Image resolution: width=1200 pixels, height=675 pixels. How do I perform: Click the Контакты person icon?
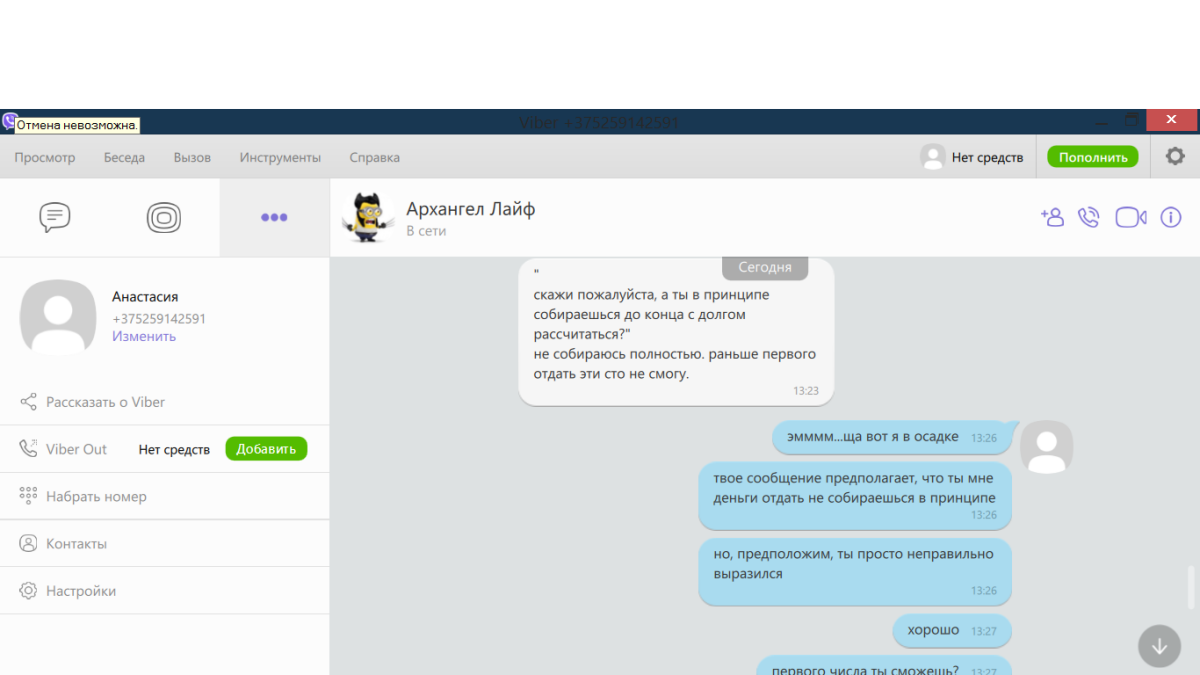28,543
